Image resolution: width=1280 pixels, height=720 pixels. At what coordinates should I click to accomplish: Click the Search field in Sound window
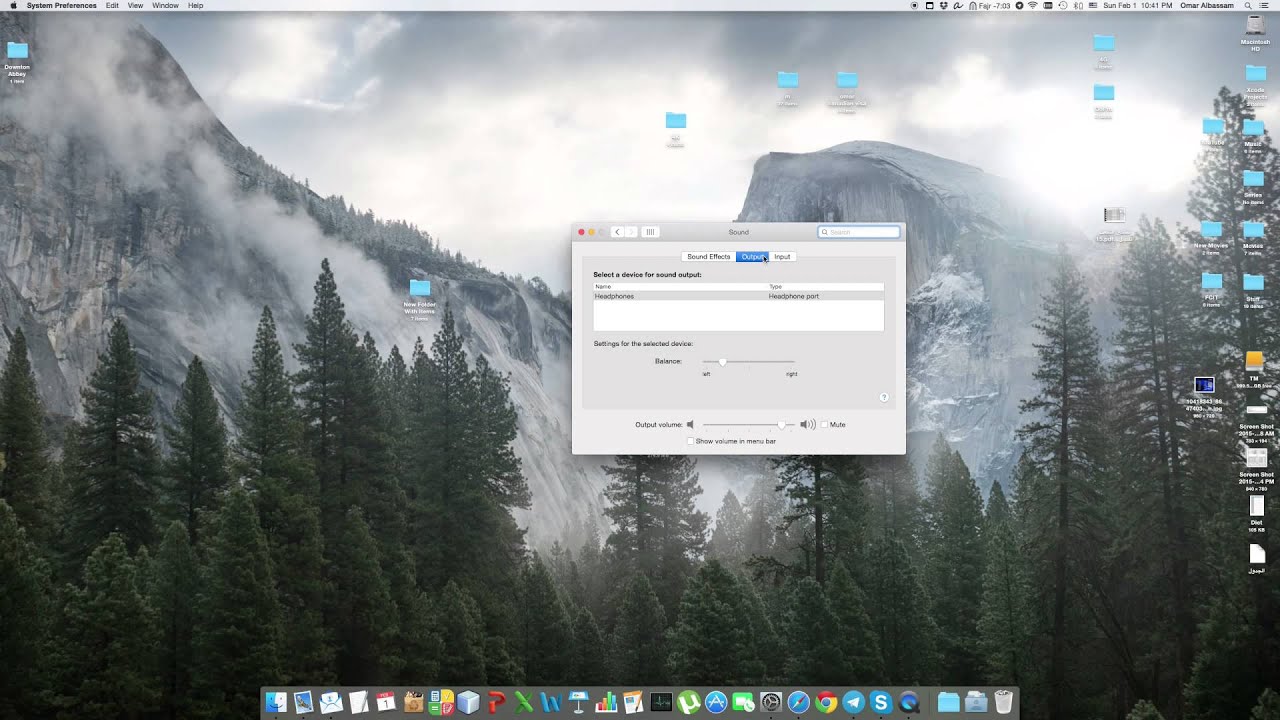coord(859,232)
